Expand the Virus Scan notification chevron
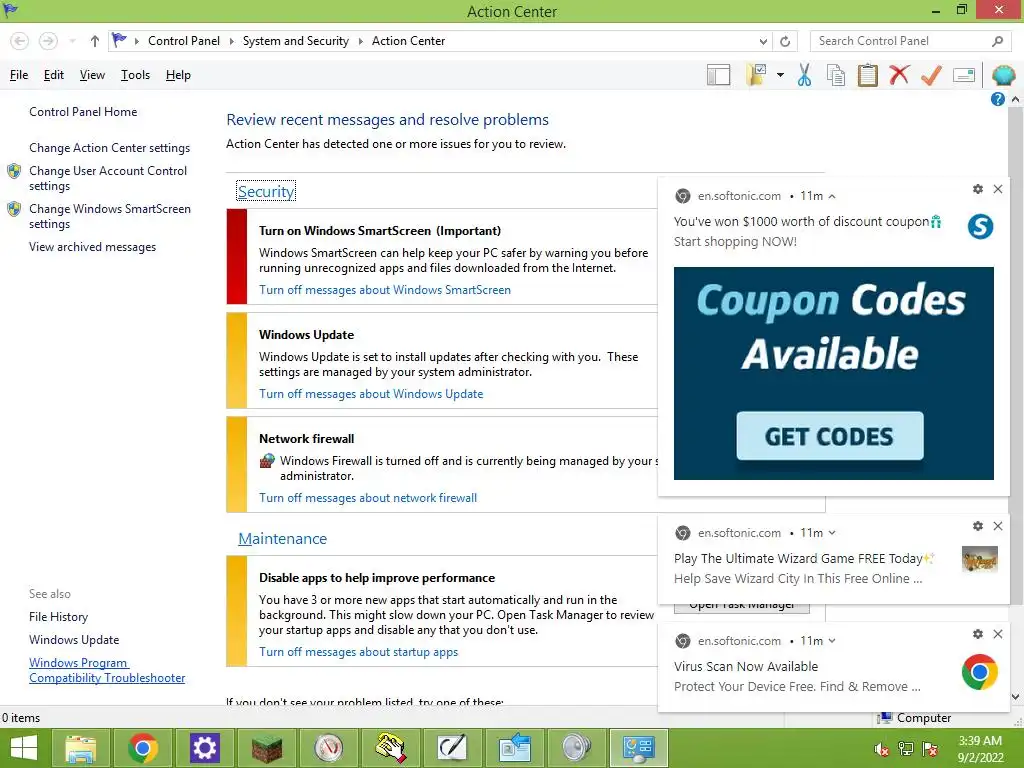 832,641
